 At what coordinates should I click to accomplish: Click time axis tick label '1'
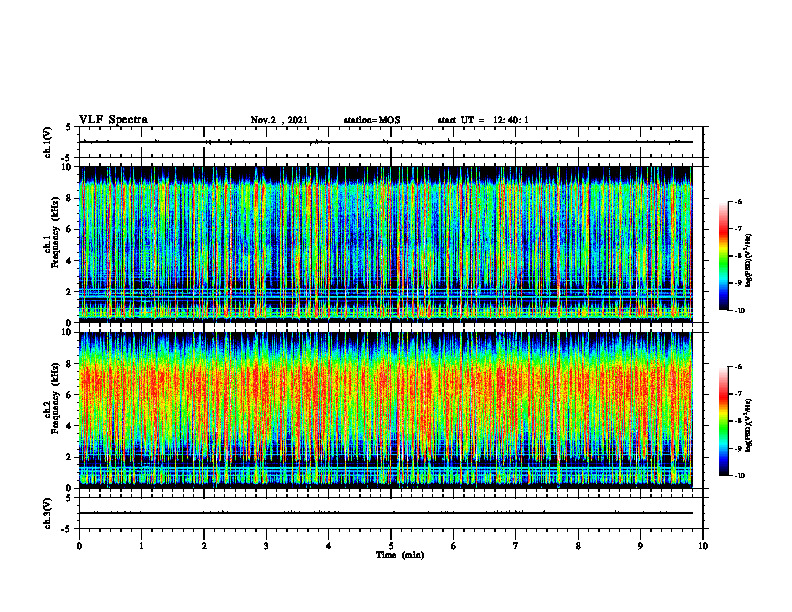click(141, 546)
